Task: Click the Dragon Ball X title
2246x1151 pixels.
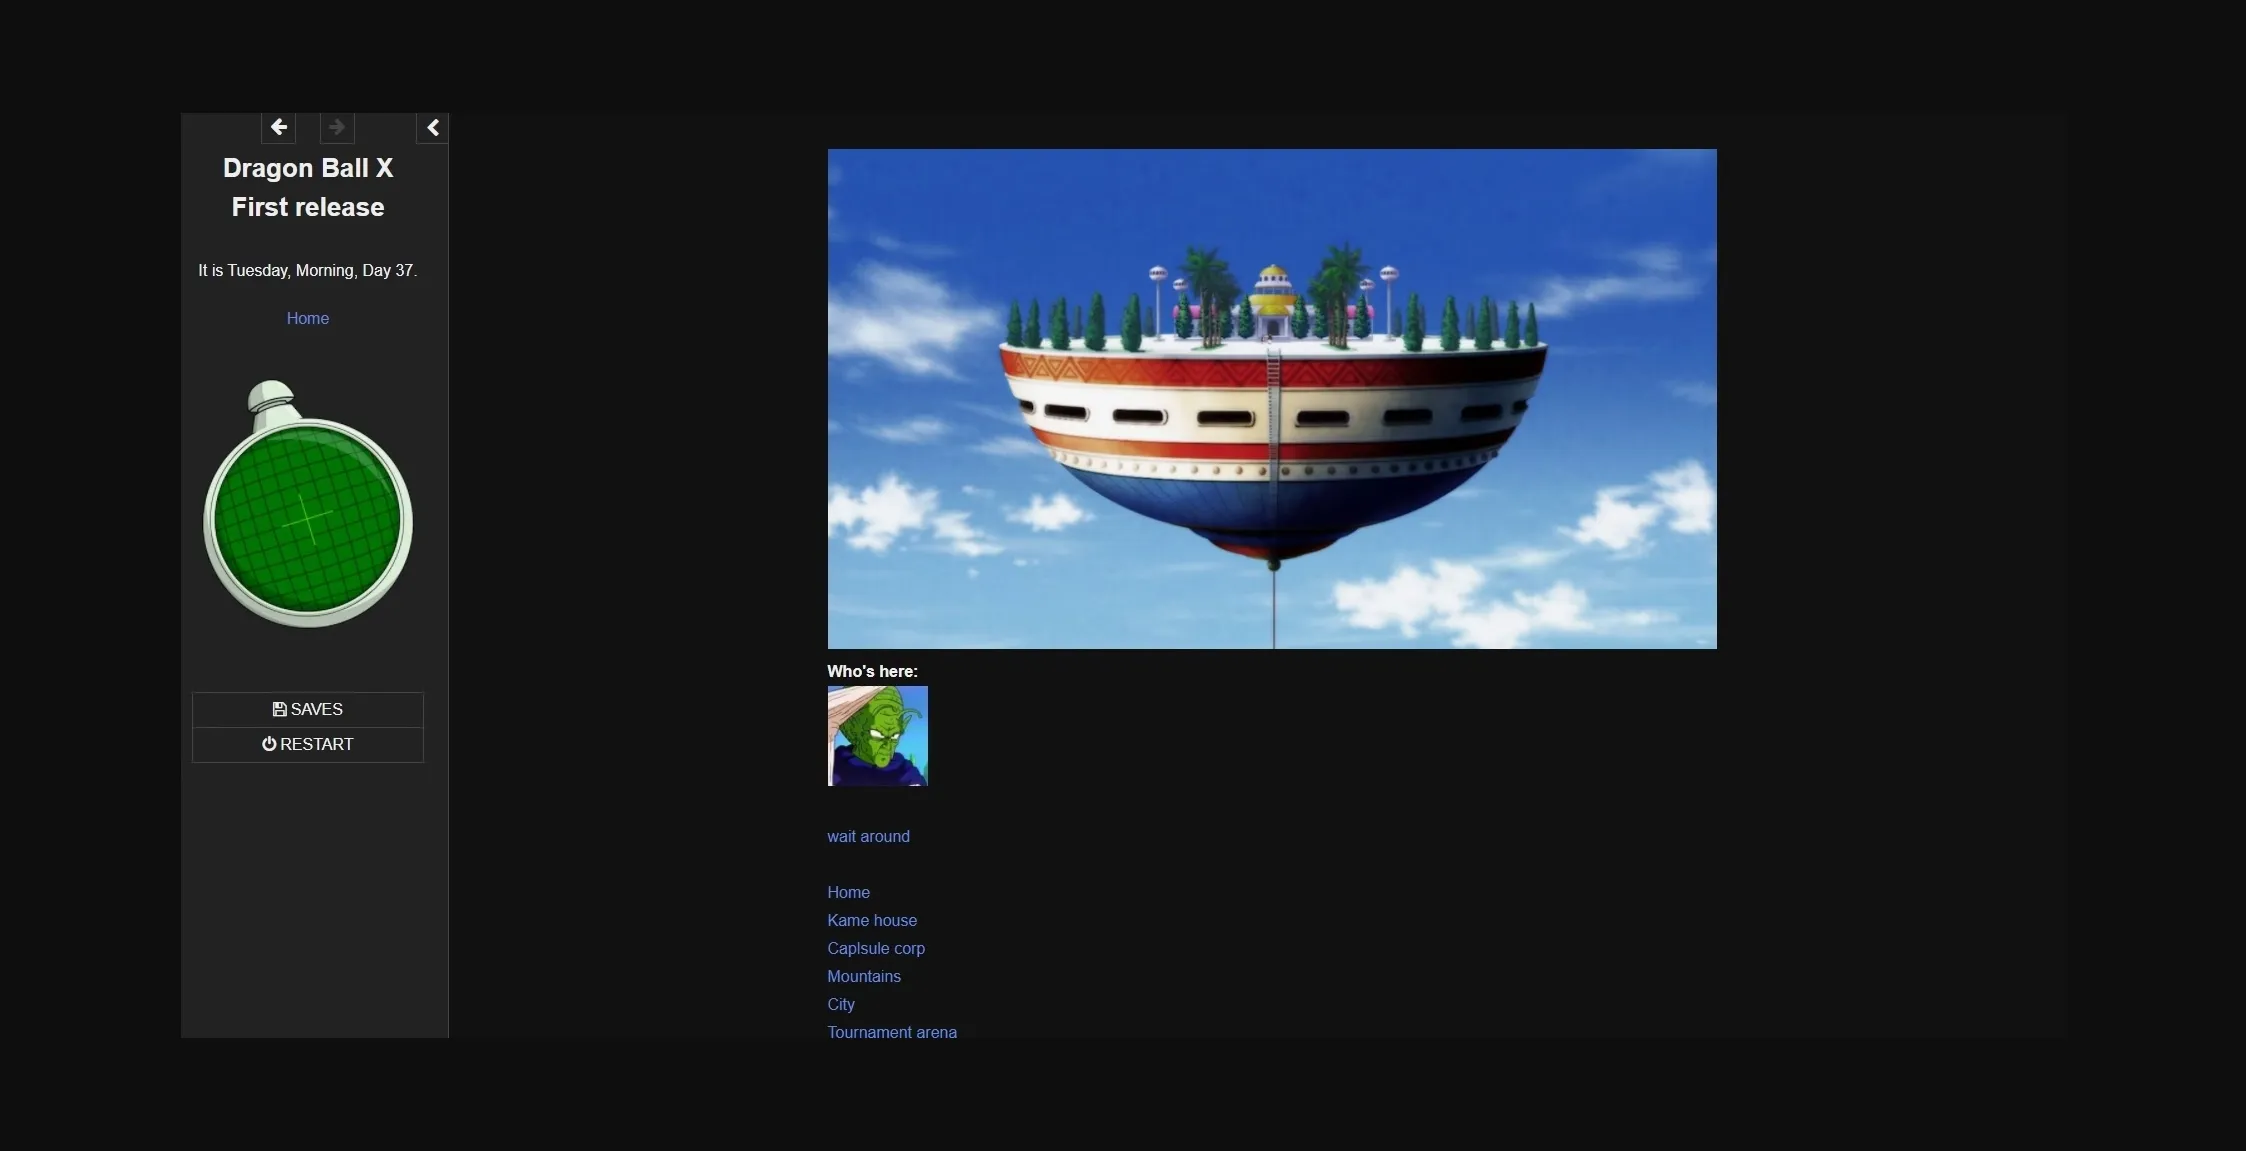Action: click(x=308, y=168)
